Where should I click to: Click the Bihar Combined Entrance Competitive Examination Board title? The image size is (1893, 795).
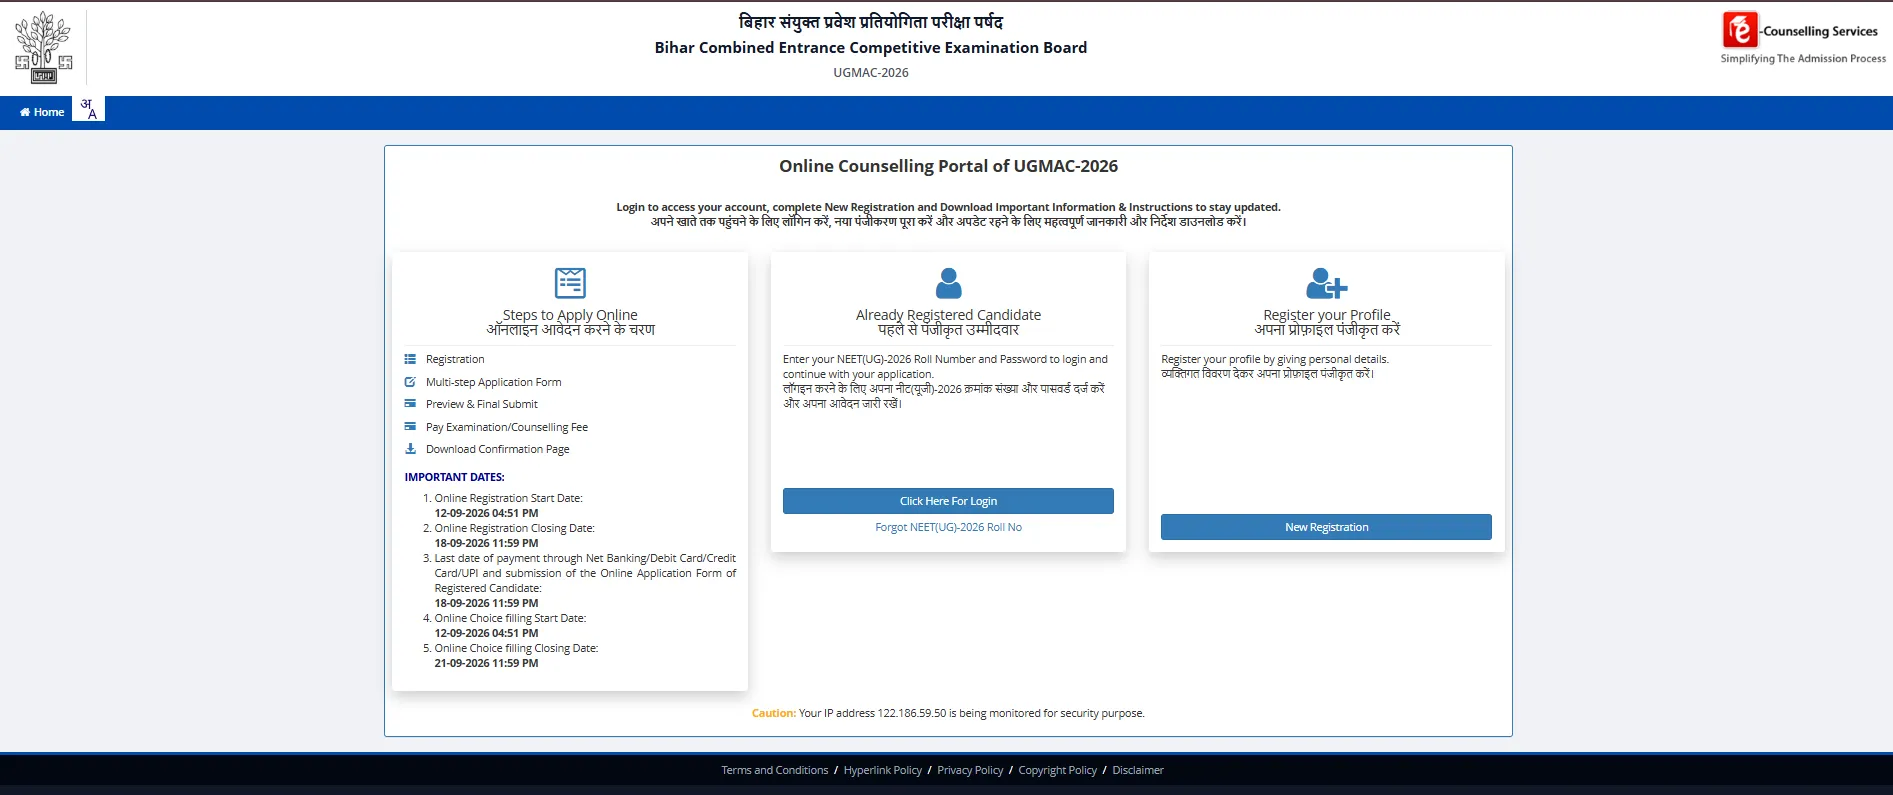[871, 47]
